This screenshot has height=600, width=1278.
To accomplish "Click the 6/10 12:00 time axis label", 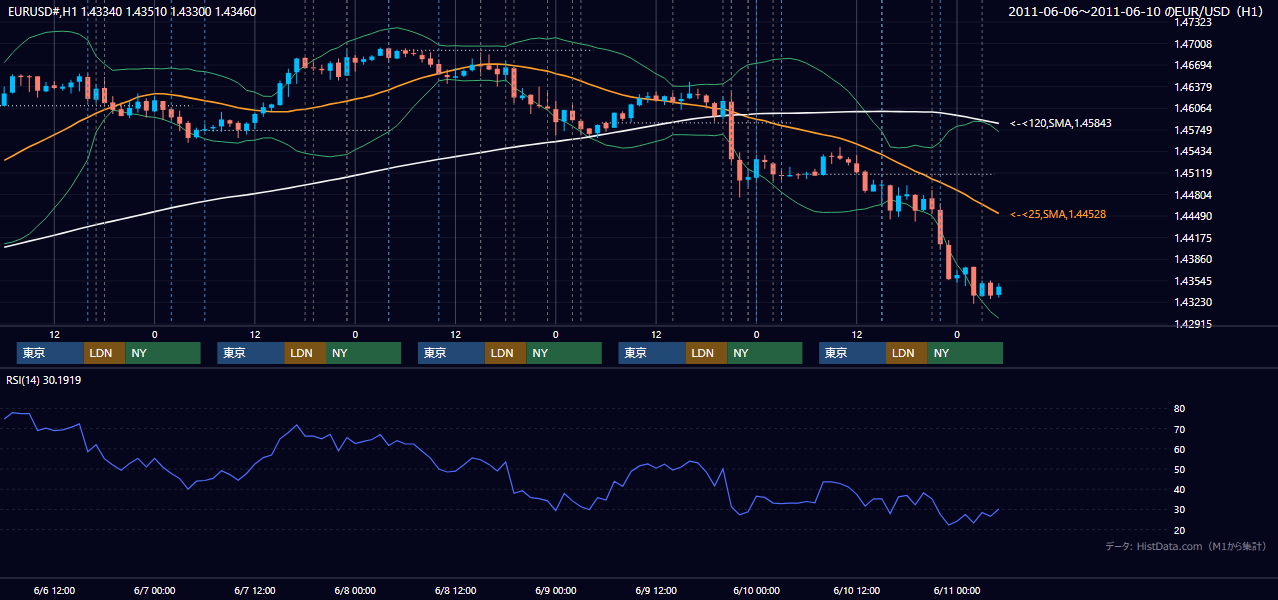I will point(856,590).
